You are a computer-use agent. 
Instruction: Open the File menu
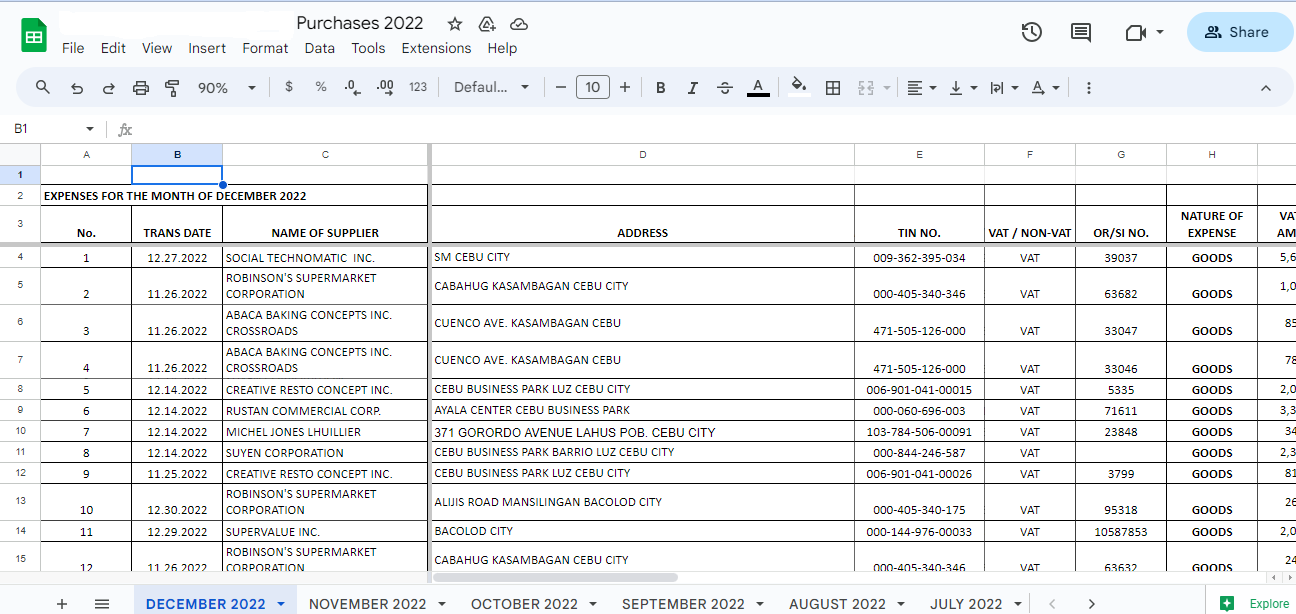point(73,48)
